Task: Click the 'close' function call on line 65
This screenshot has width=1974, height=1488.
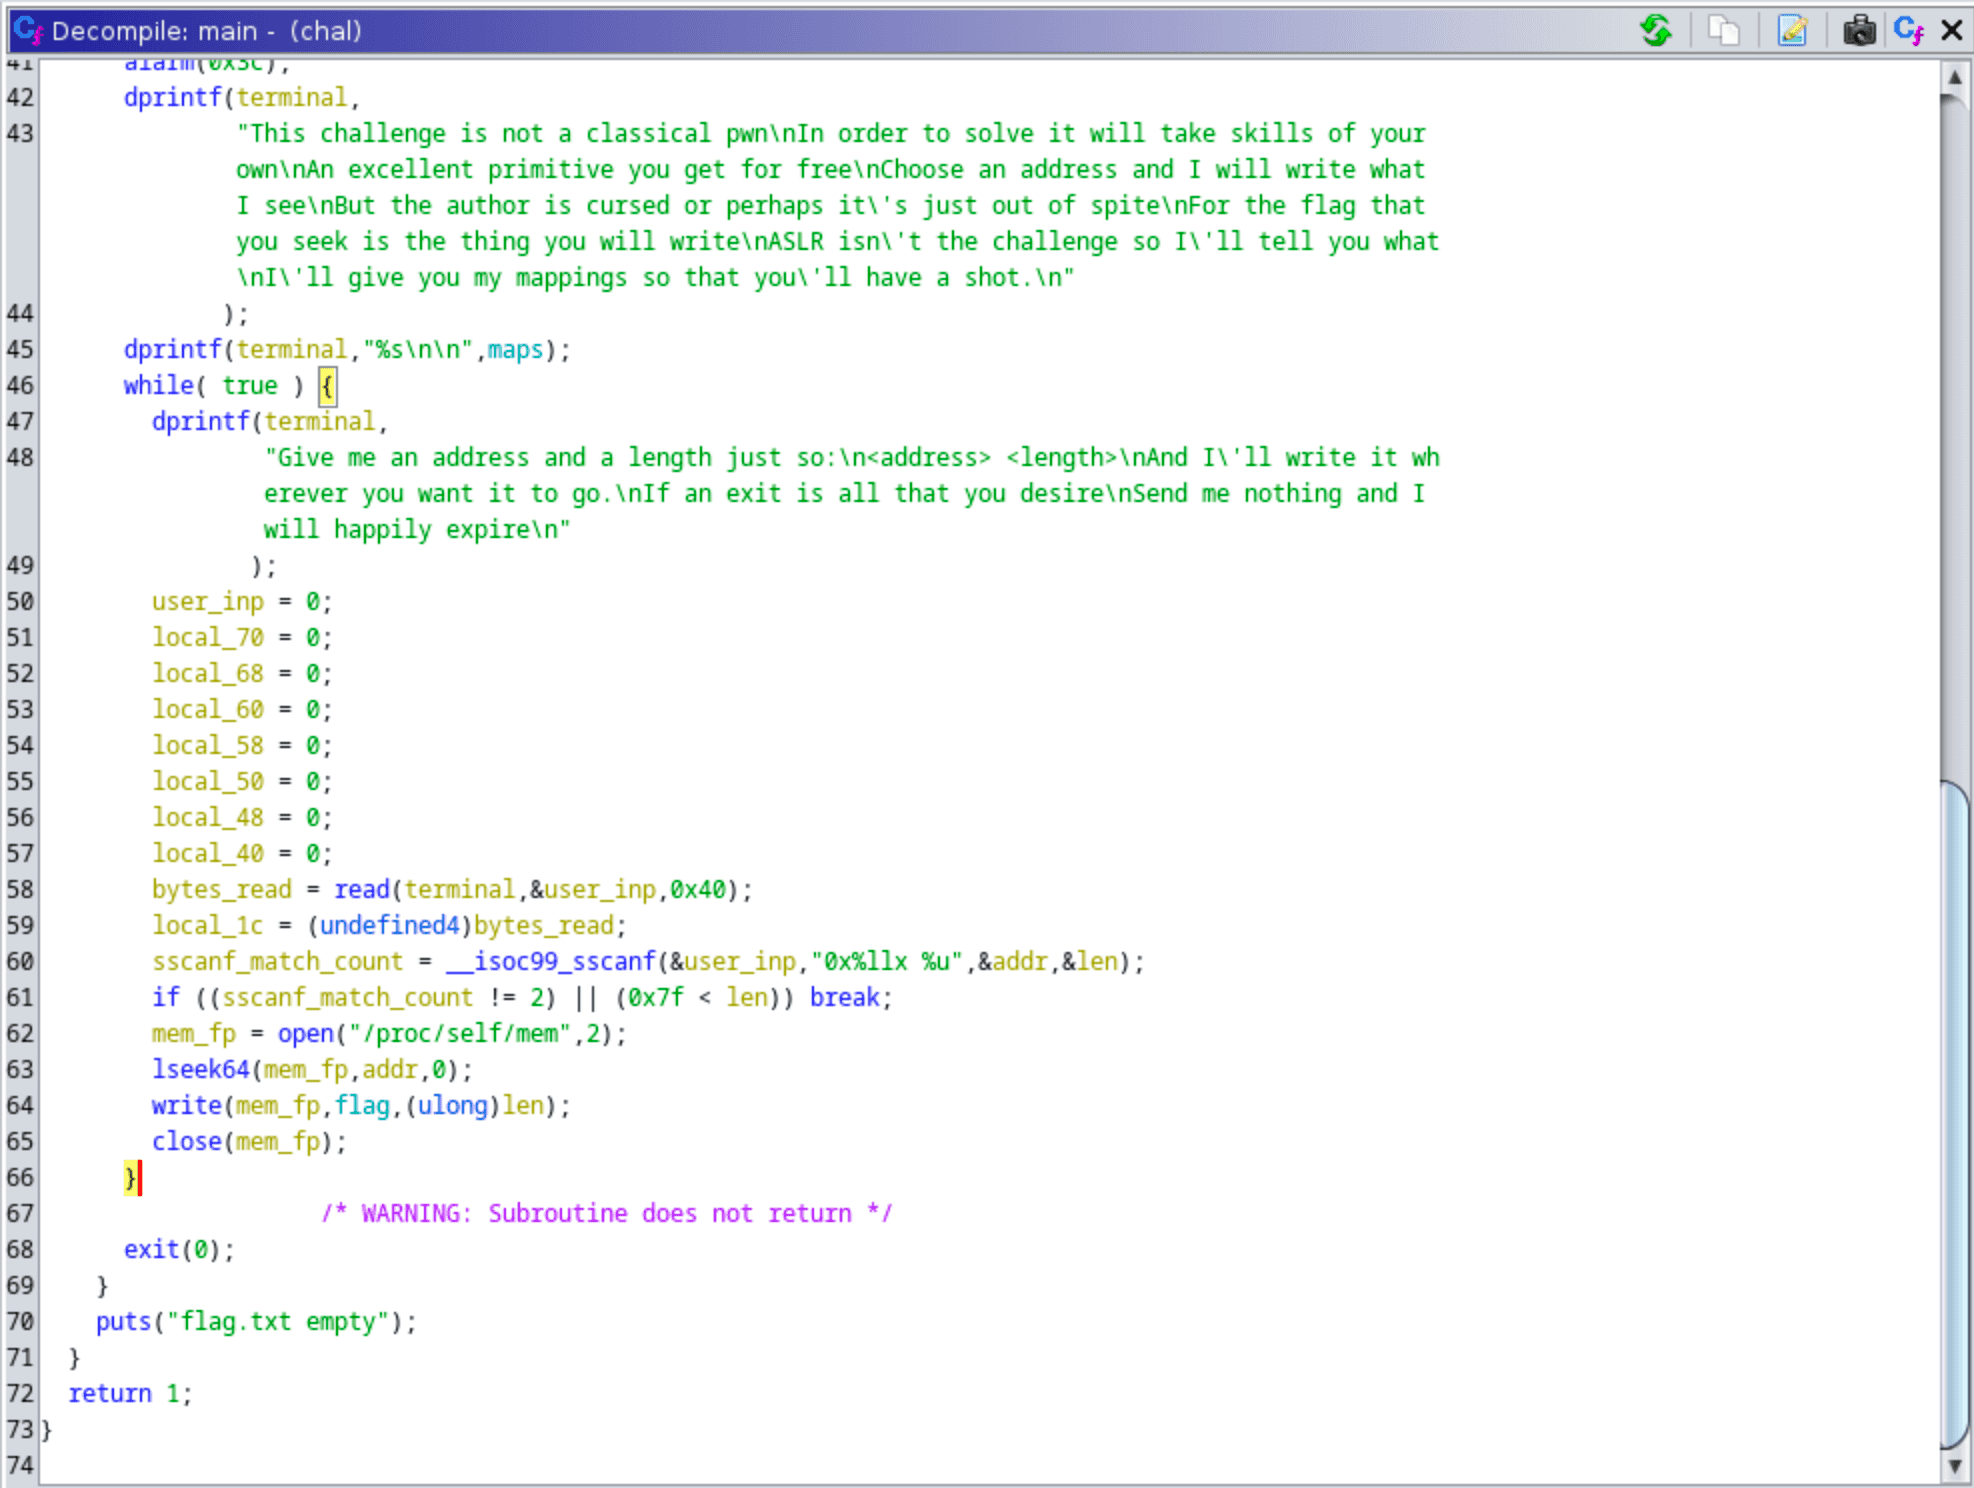Action: (187, 1142)
